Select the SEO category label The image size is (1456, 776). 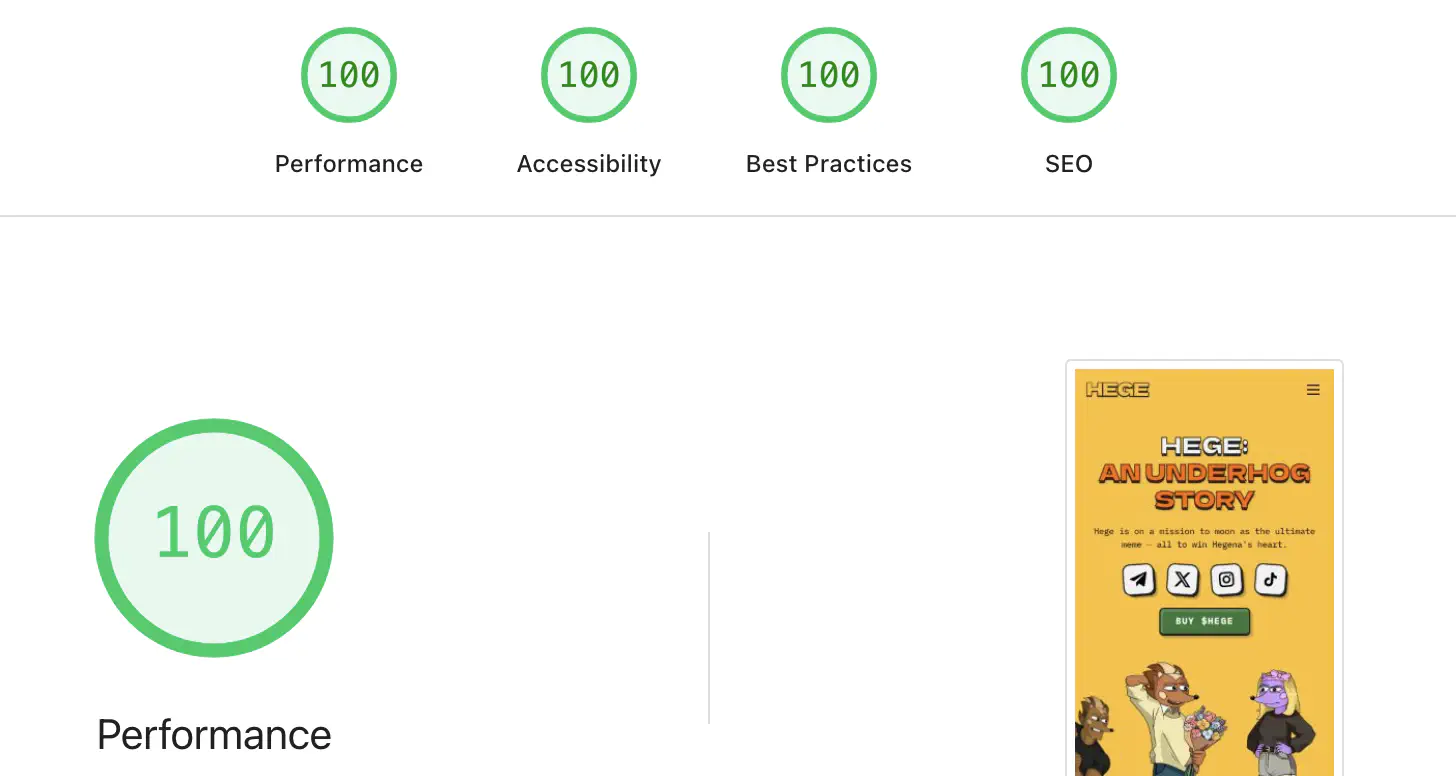click(x=1069, y=164)
